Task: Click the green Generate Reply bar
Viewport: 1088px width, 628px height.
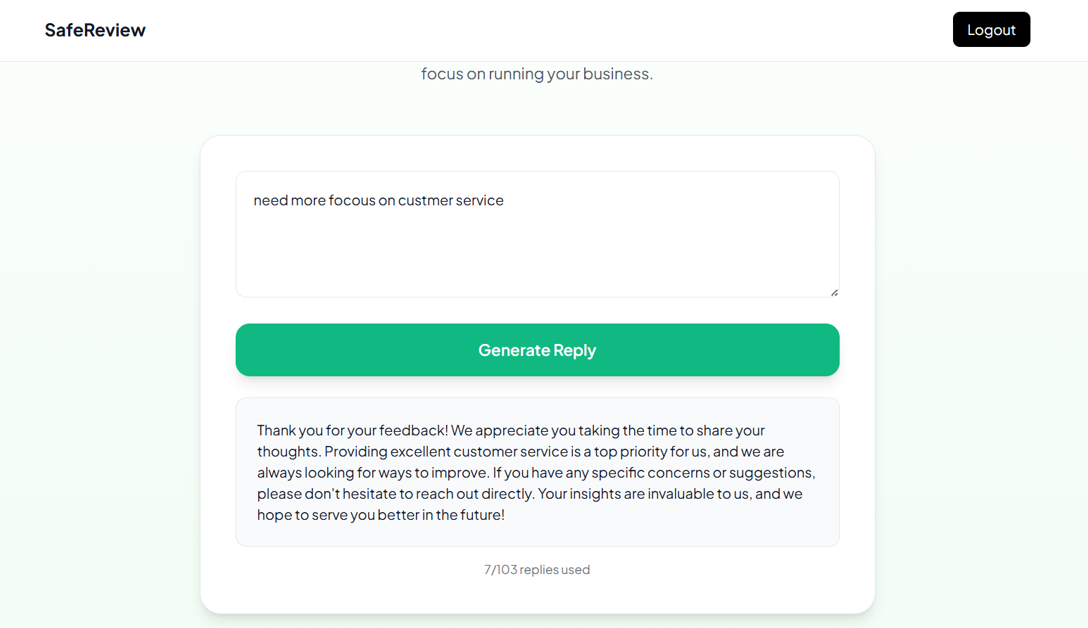Action: tap(537, 350)
